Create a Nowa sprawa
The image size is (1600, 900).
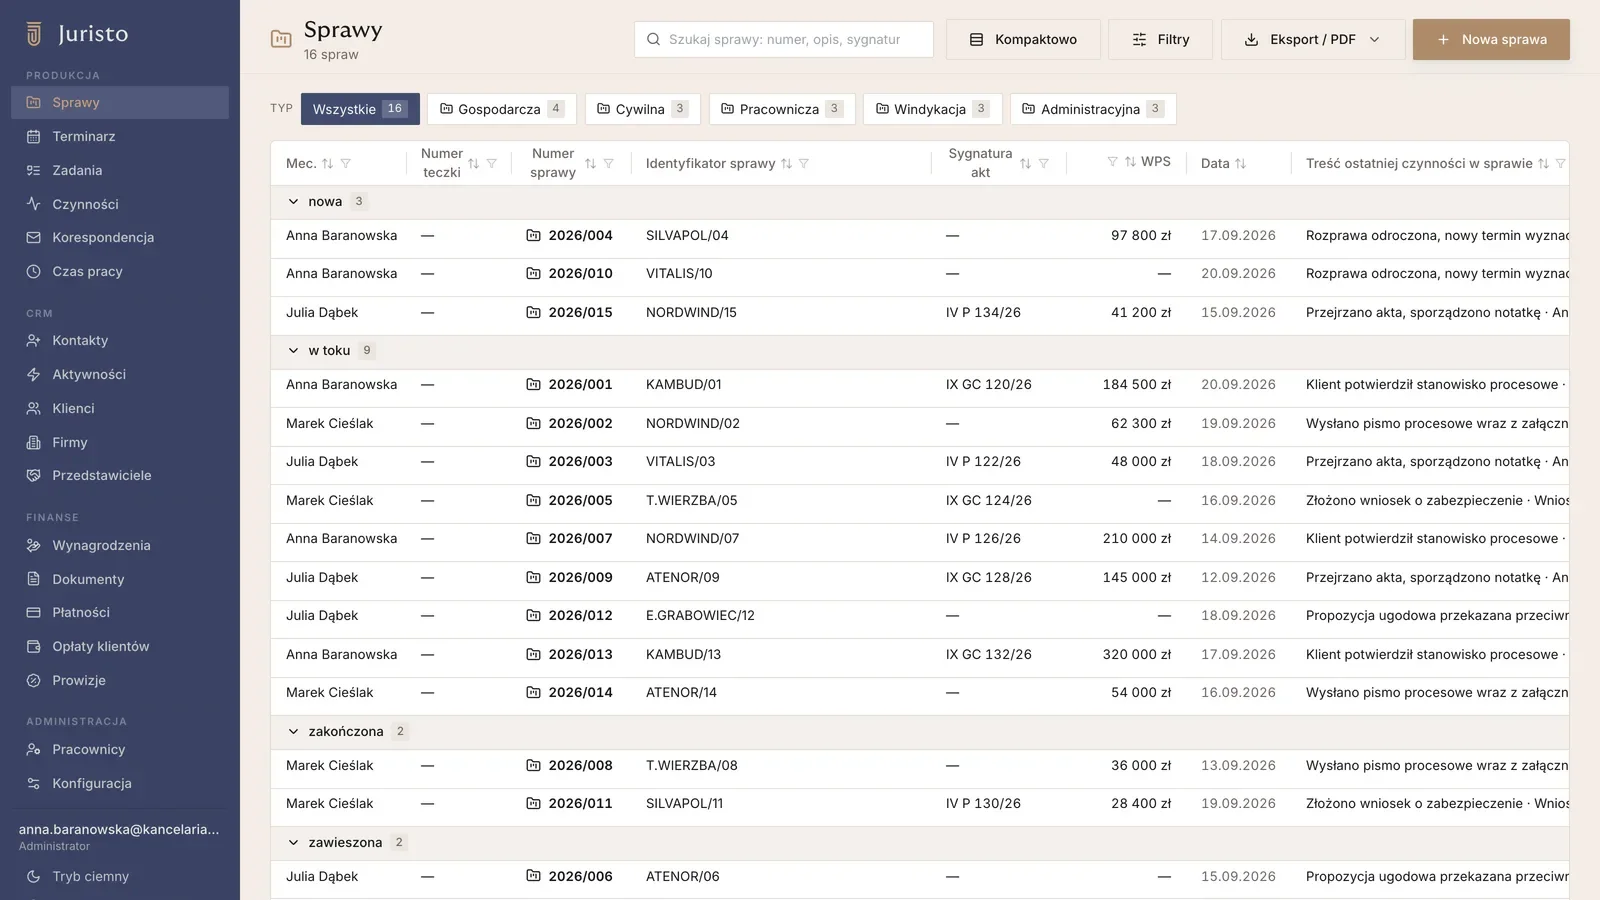[1491, 40]
